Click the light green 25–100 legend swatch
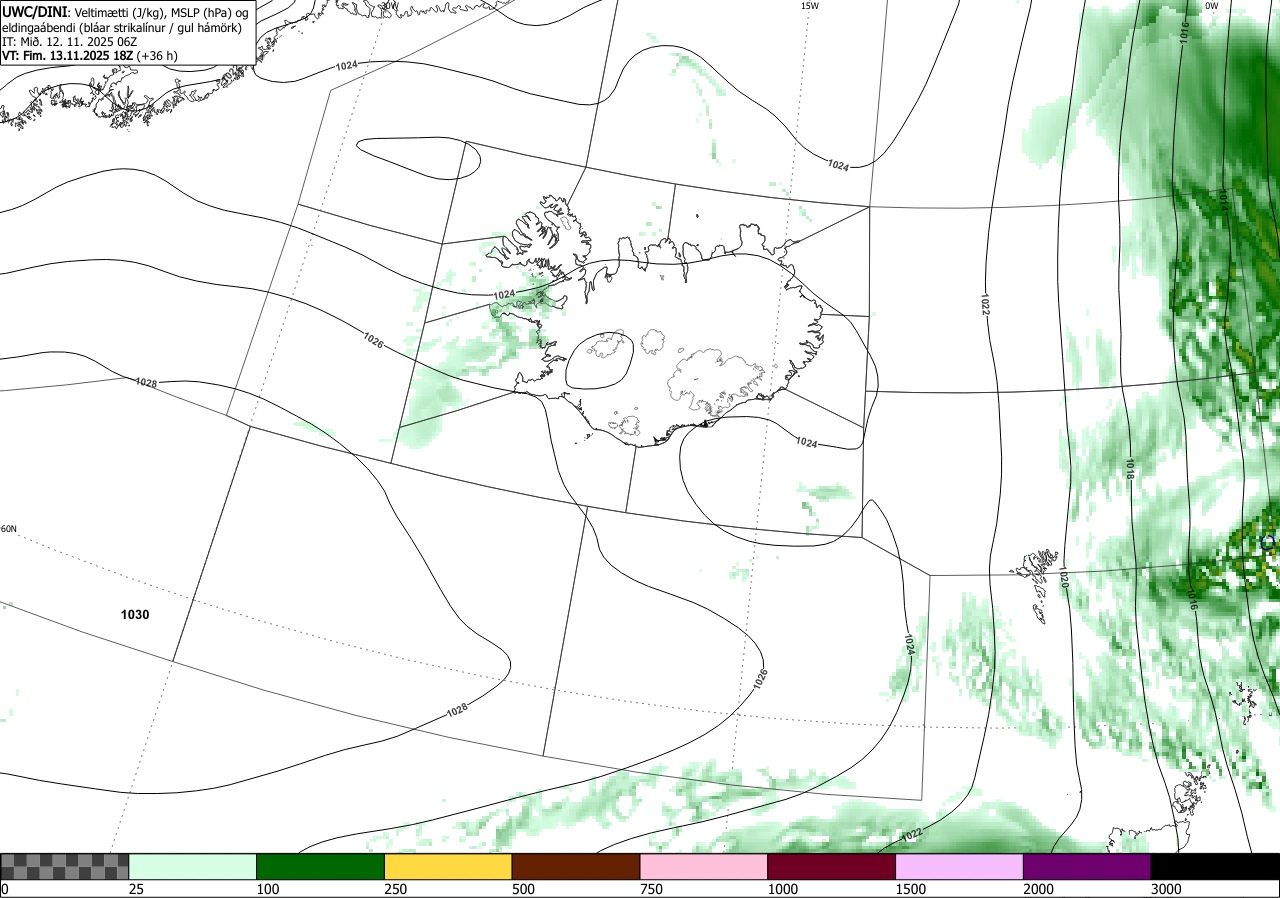 tap(193, 866)
